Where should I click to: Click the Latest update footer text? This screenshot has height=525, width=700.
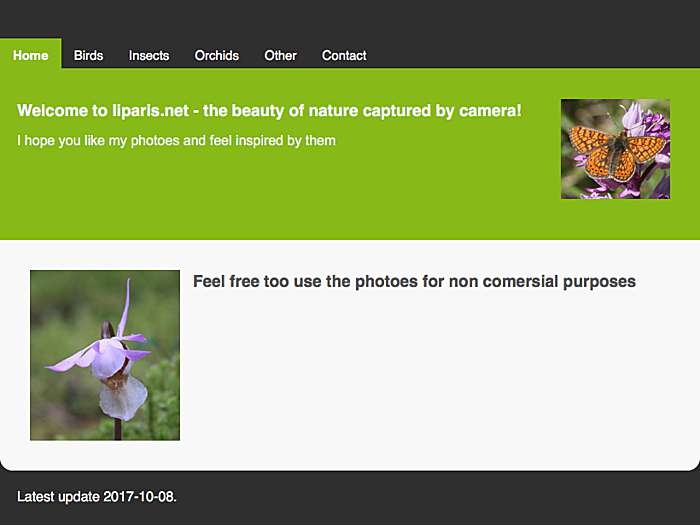pyautogui.click(x=96, y=496)
